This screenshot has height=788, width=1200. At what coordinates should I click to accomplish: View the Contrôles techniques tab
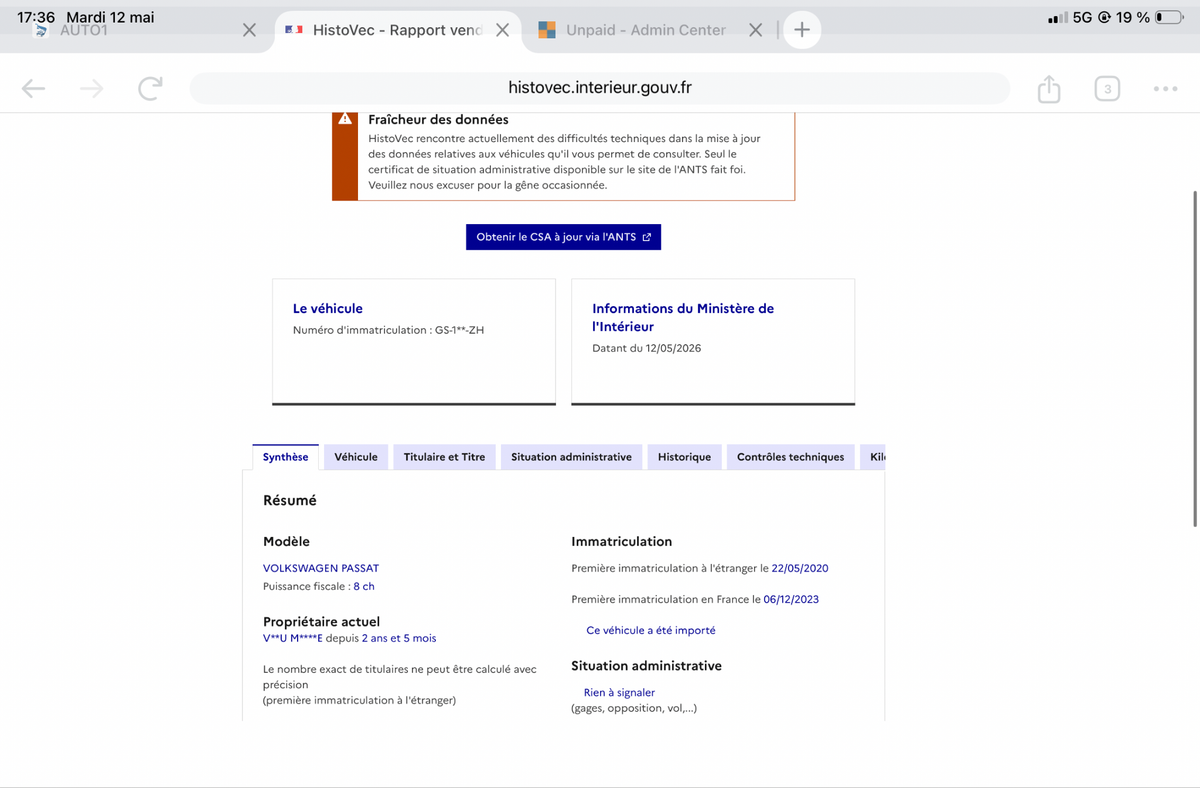790,457
